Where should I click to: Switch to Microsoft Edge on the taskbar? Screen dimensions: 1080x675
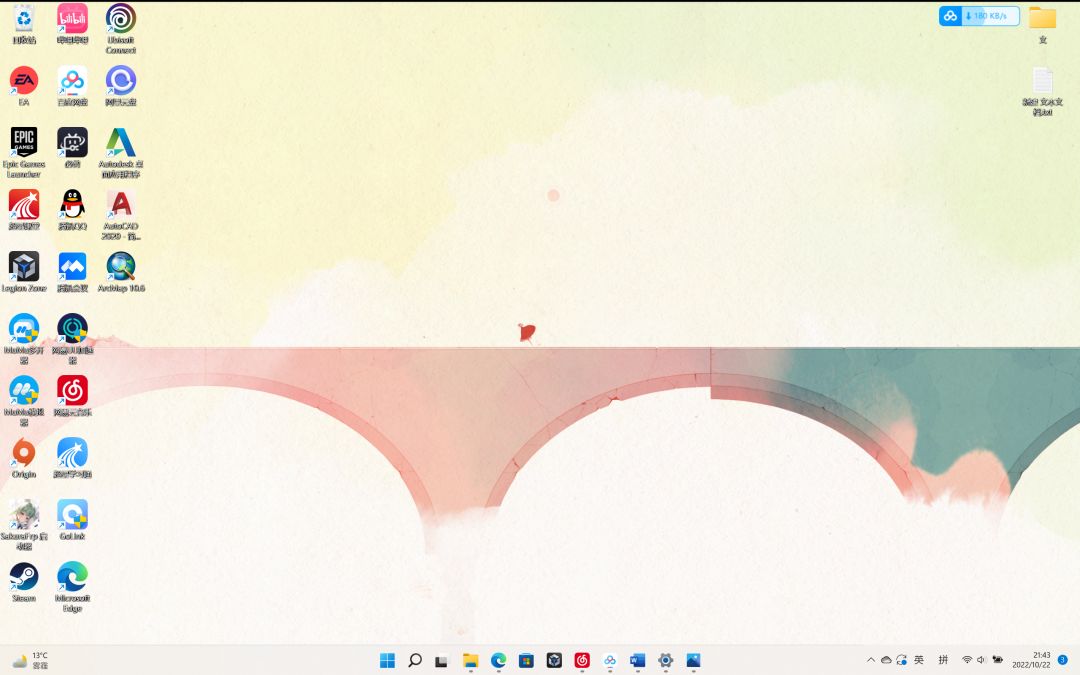pos(499,661)
